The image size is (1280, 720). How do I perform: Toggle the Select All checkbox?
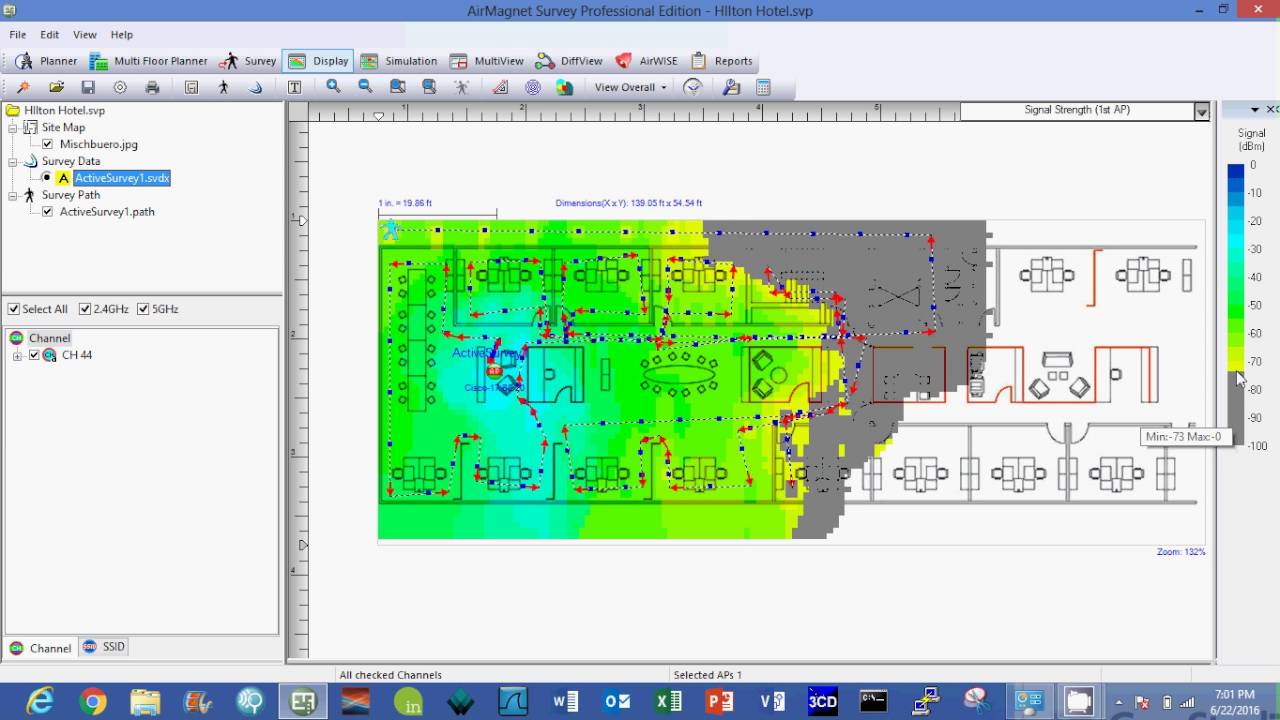pos(13,310)
